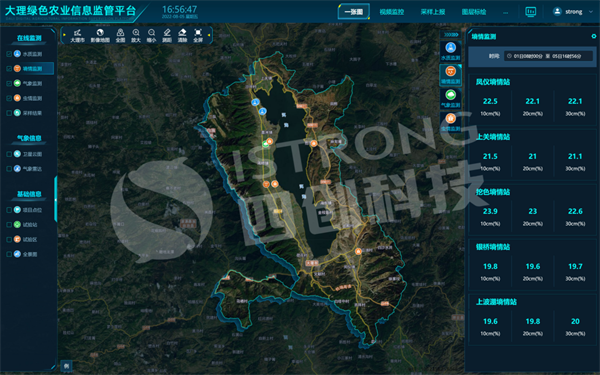Viewport: 600px width, 375px height.
Task: Enable the 采样结果 checkbox
Action: tap(9, 113)
